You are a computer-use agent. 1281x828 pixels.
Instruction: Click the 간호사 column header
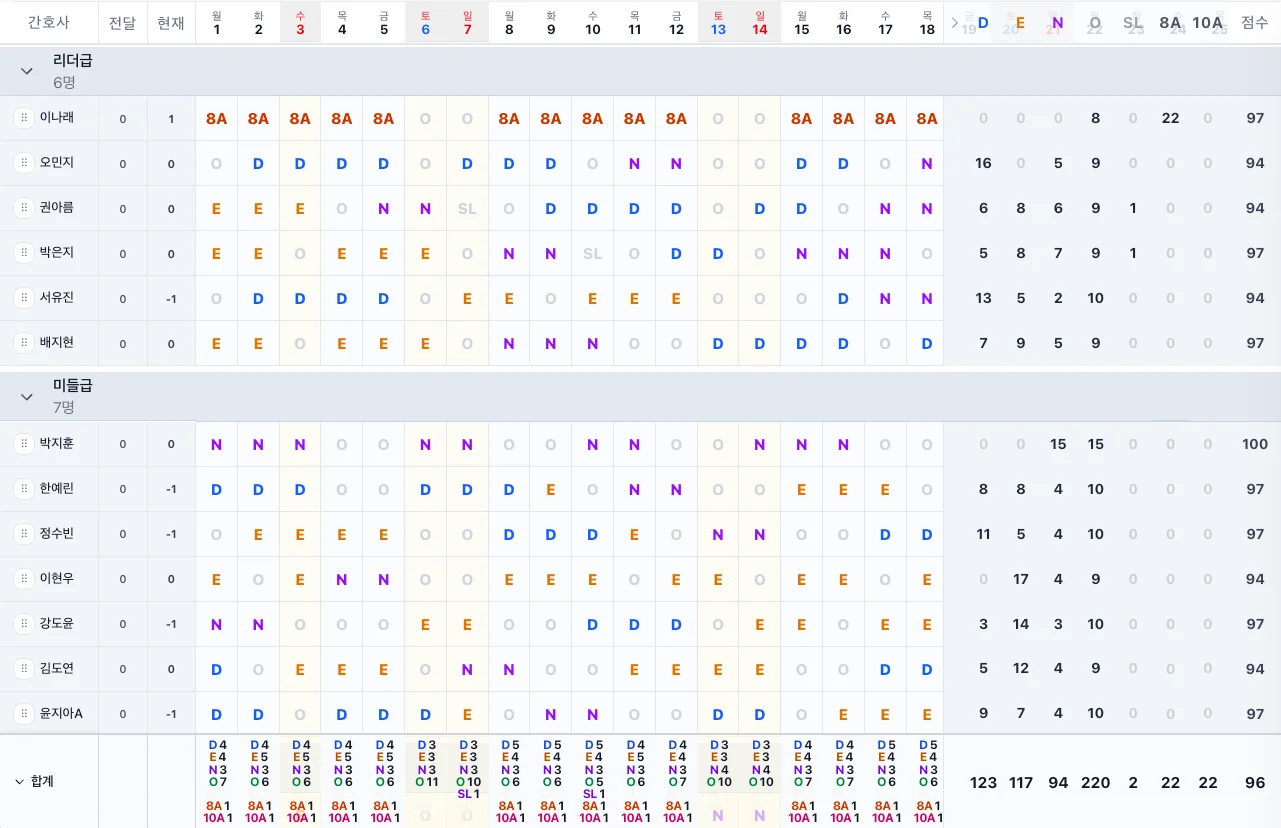pos(48,22)
